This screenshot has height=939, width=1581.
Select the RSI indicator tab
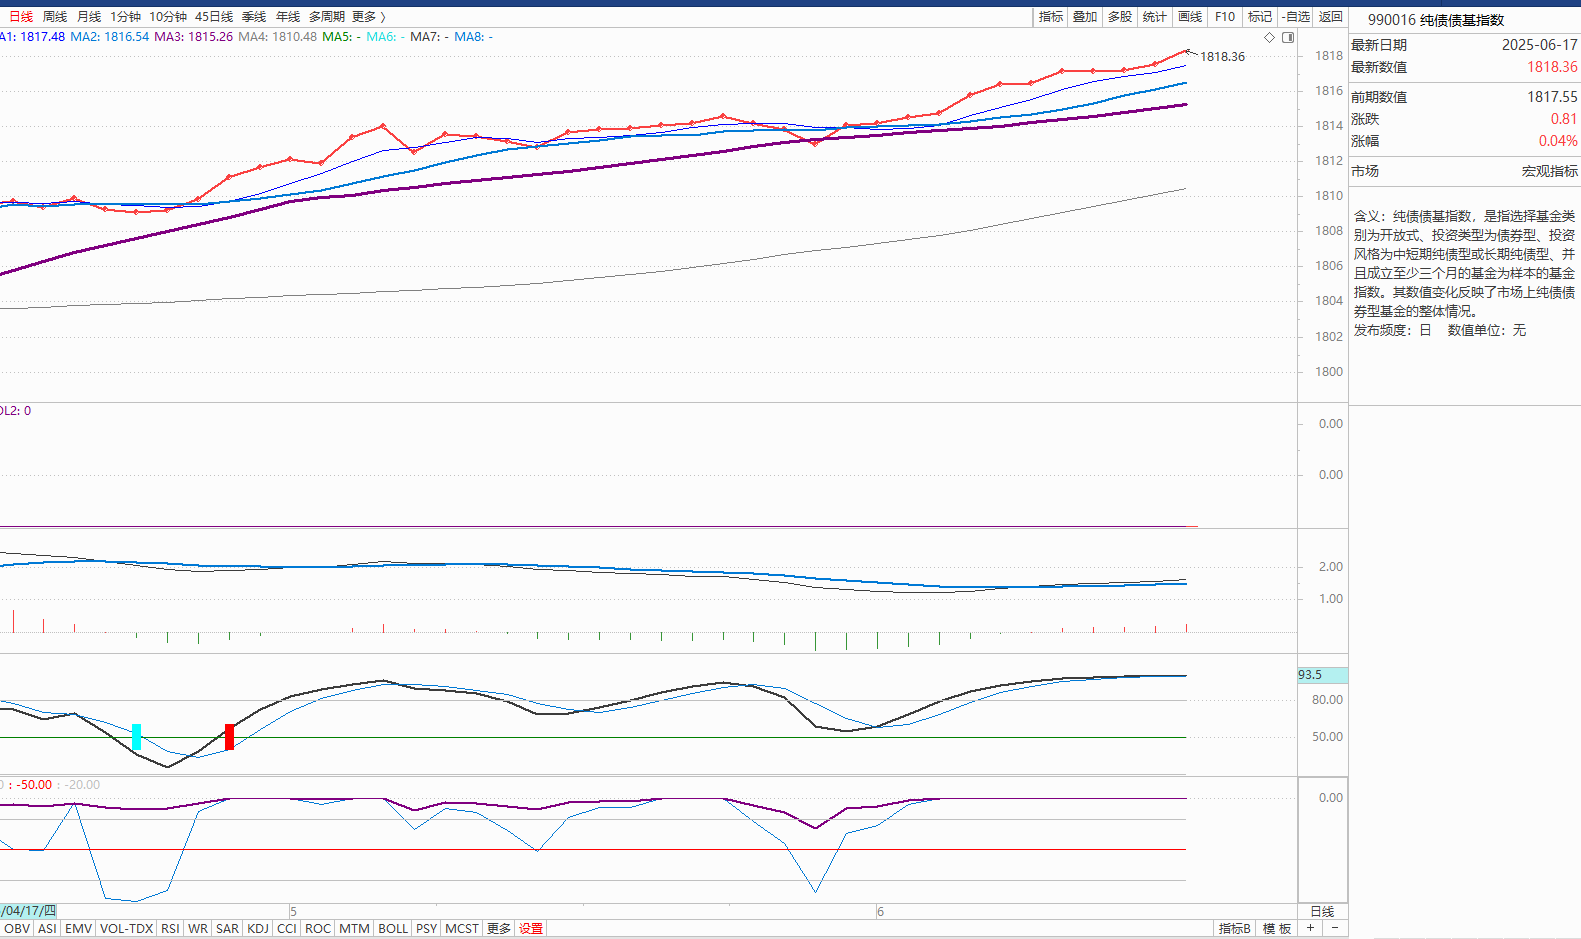170,929
